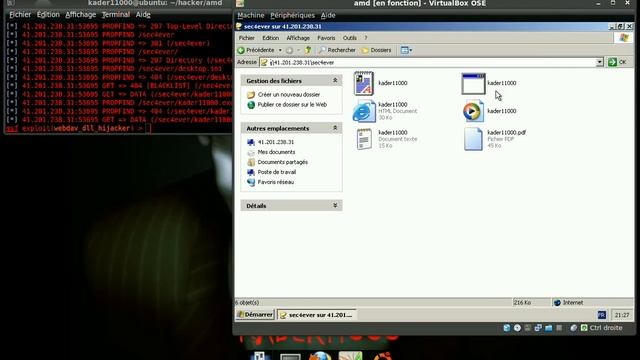
Task: Open Outils menu in Explorer
Action: [349, 38]
